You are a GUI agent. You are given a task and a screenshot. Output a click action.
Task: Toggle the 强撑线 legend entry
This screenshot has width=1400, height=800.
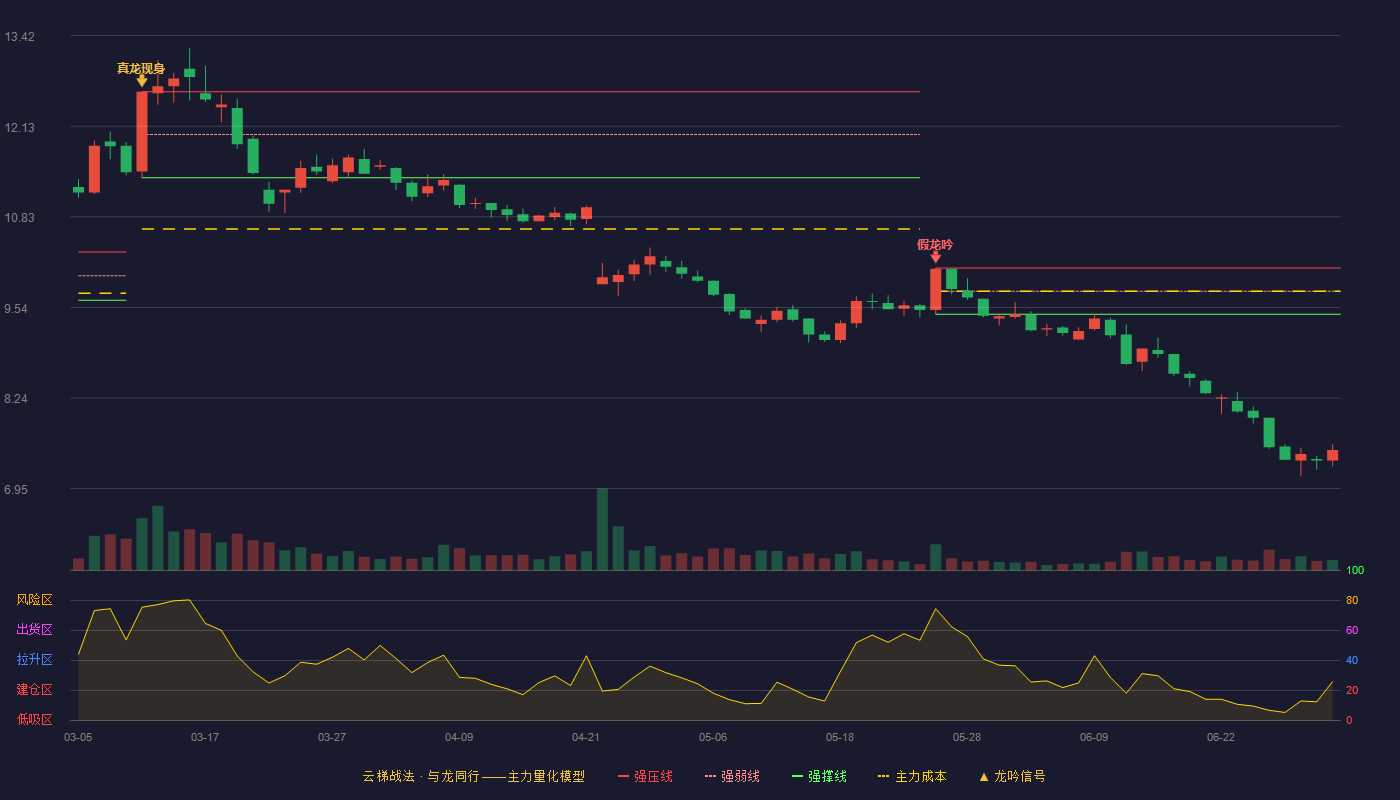click(819, 776)
